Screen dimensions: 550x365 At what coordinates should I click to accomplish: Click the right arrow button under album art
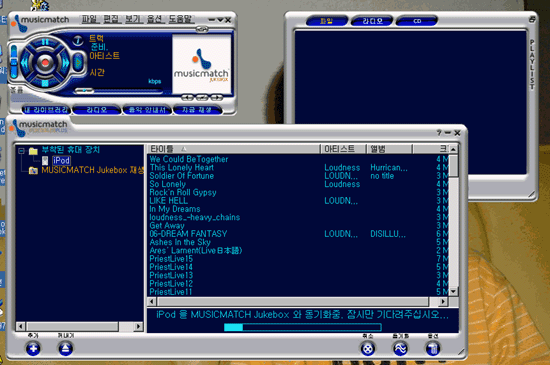(217, 97)
